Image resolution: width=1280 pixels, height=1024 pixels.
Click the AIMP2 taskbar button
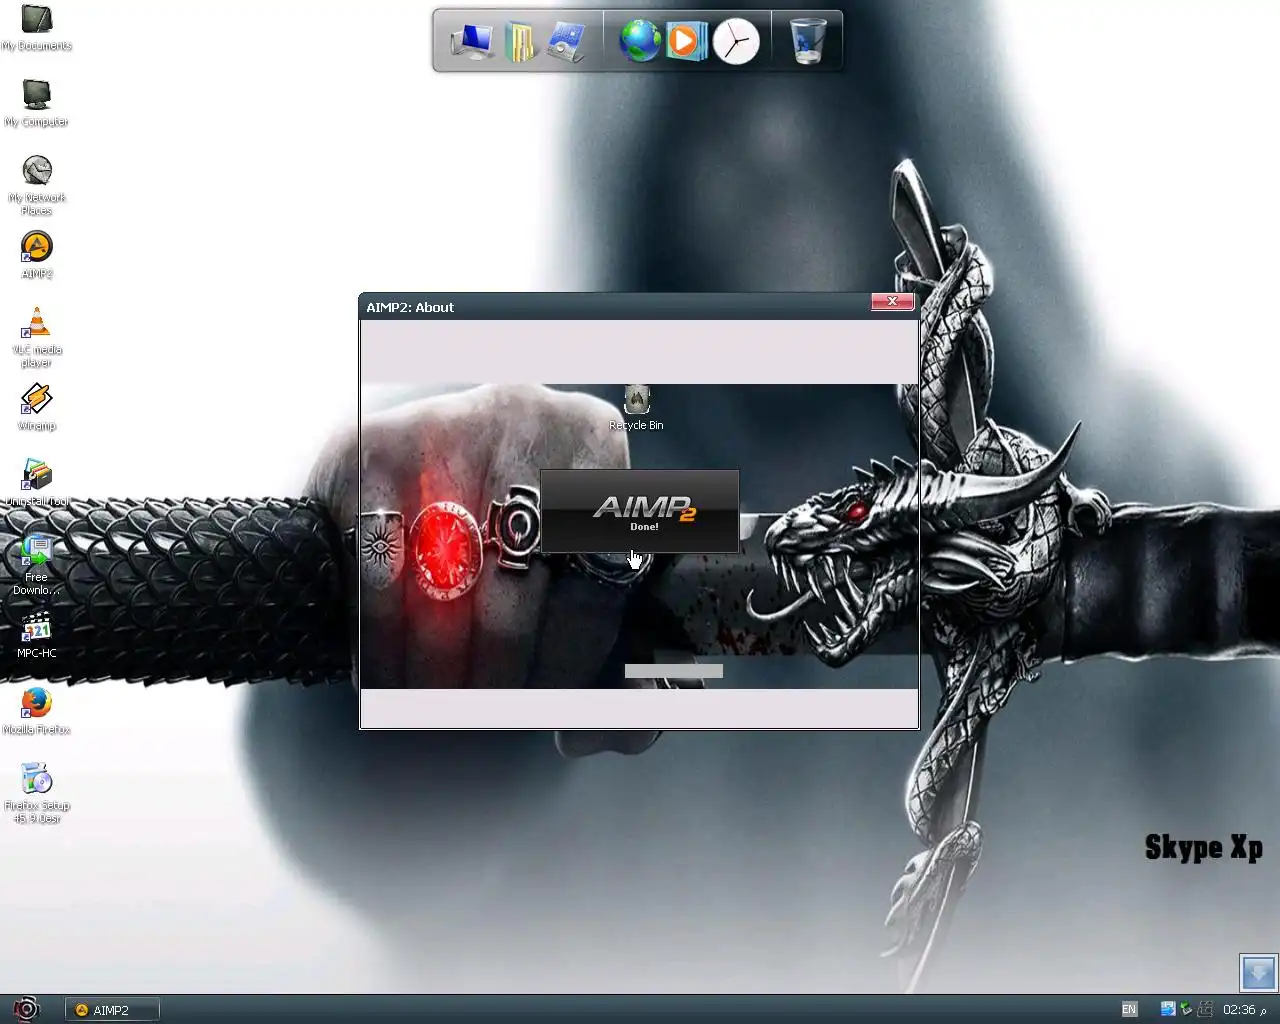[x=112, y=1010]
